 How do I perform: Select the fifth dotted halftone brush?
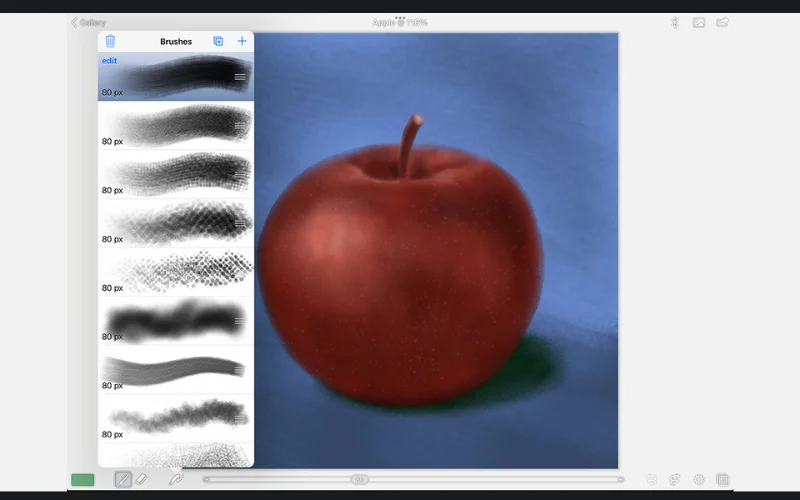(176, 272)
